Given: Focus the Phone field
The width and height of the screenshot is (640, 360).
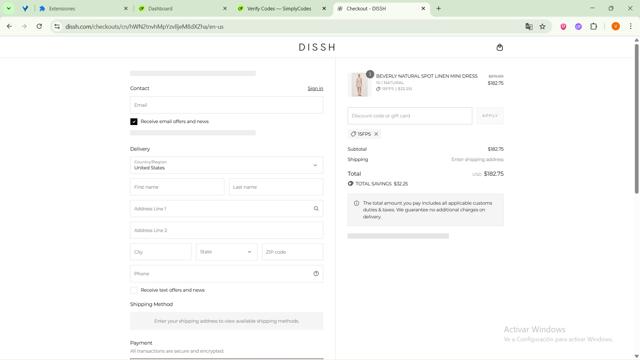Looking at the screenshot, I should (227, 273).
